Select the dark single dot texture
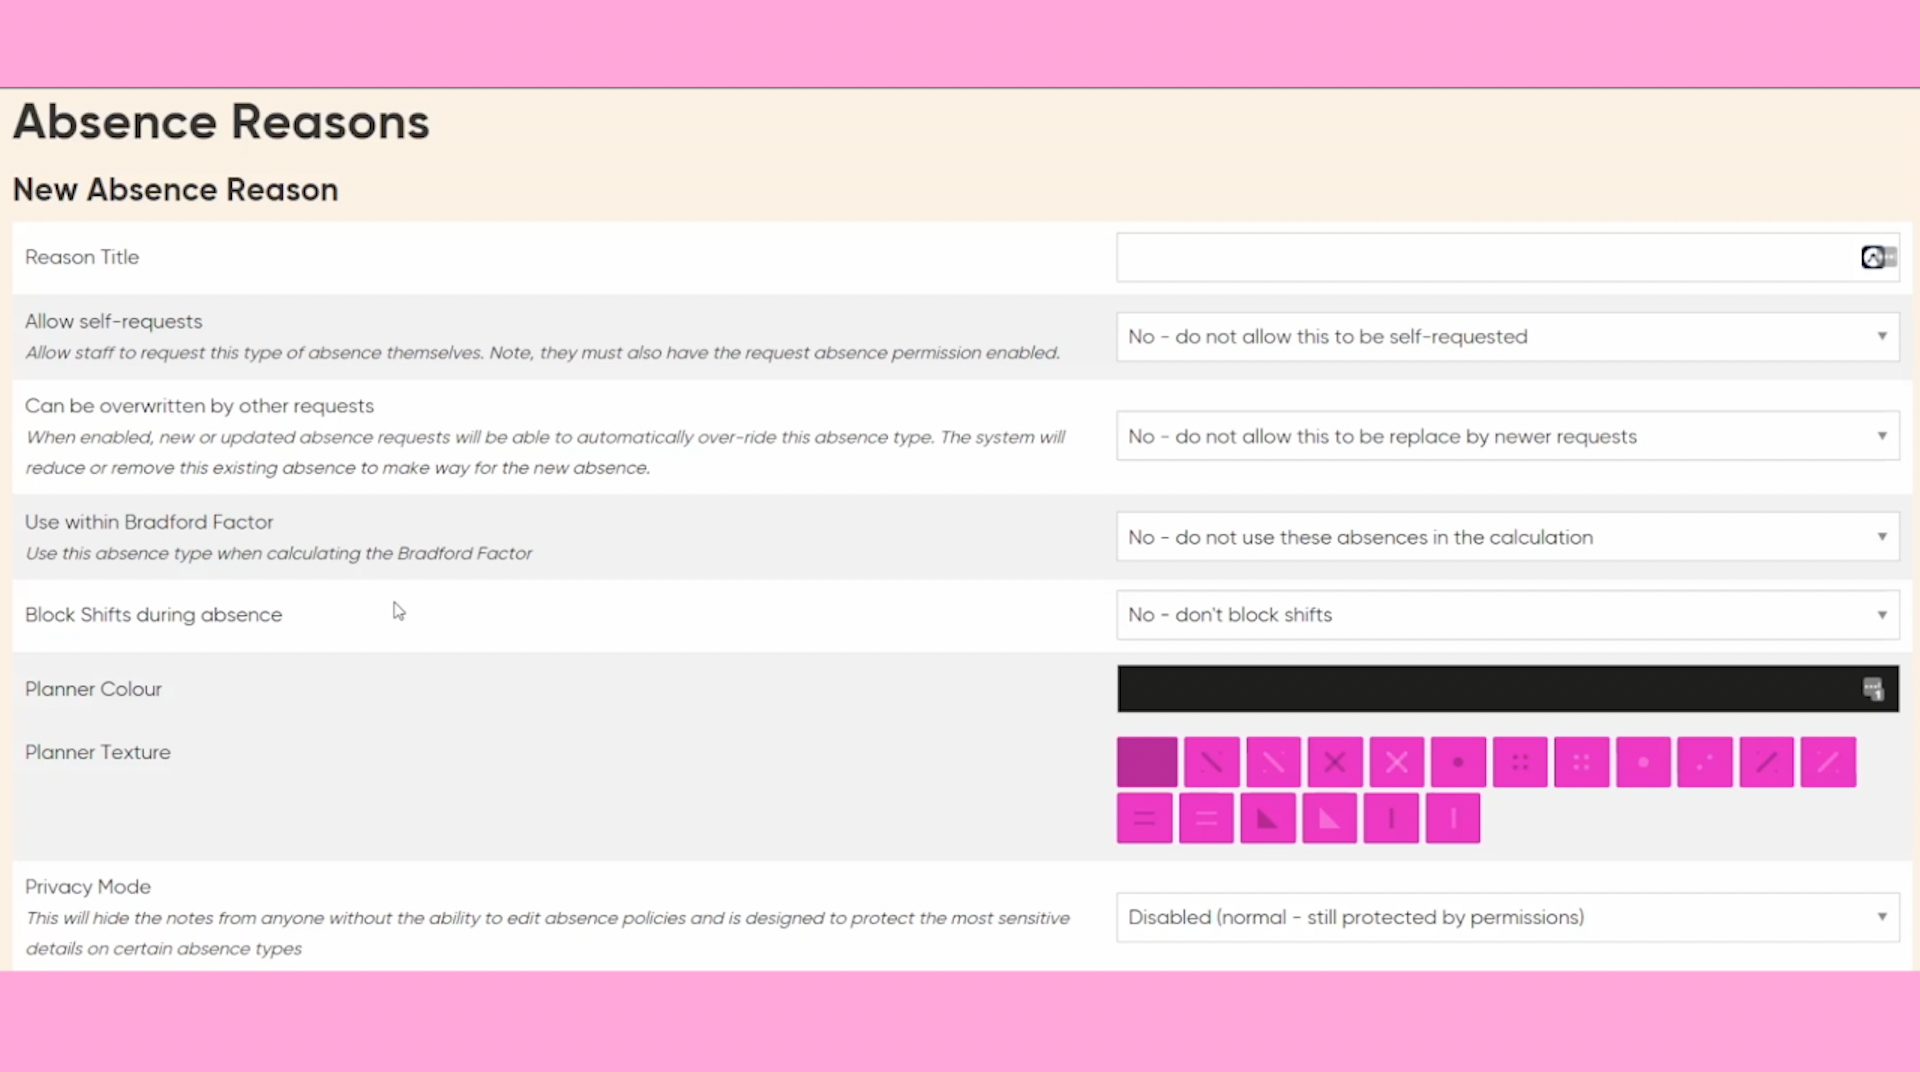The height and width of the screenshot is (1072, 1920). pyautogui.click(x=1458, y=762)
